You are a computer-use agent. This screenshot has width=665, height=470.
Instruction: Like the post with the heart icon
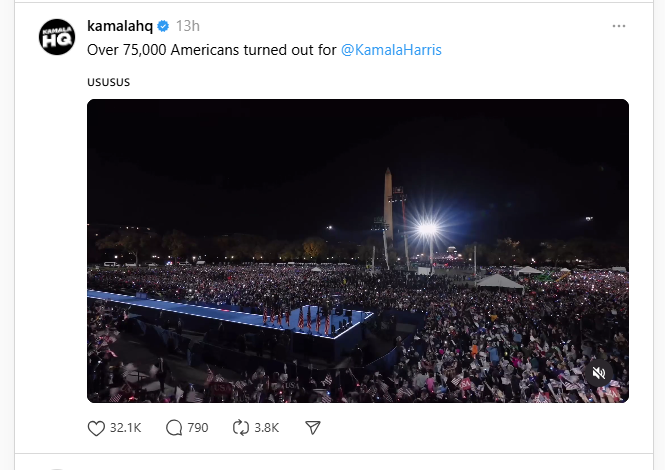(x=97, y=428)
